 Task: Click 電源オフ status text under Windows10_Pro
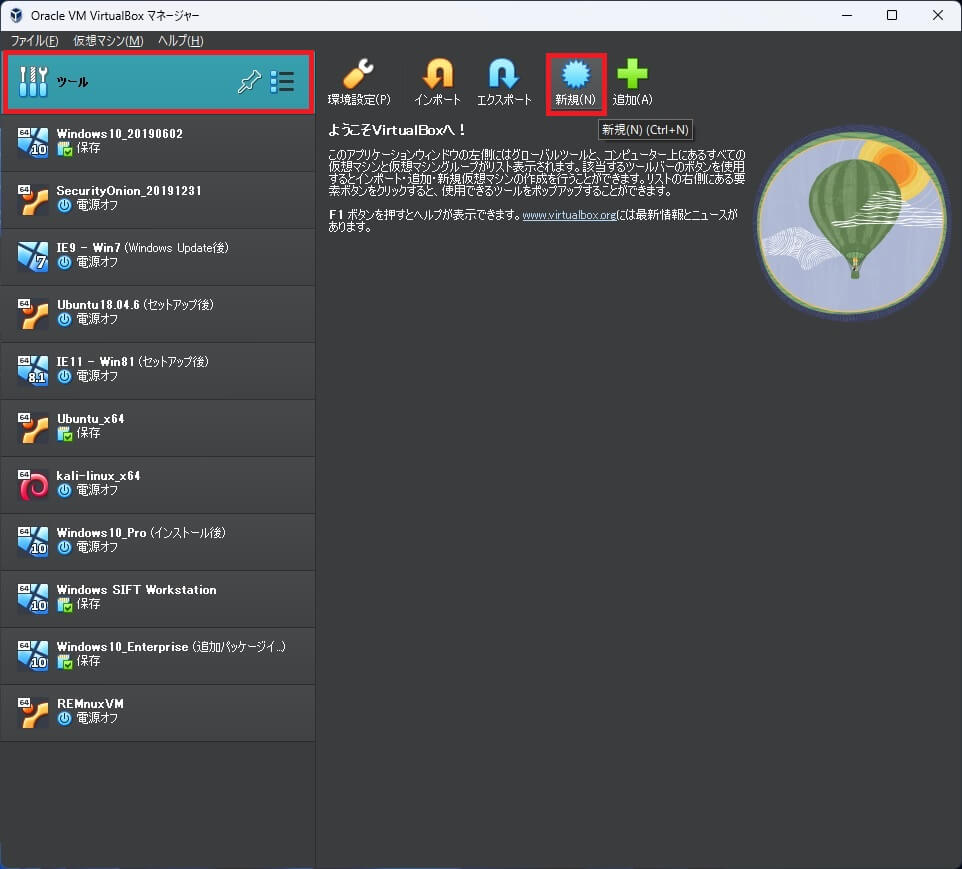(97, 547)
